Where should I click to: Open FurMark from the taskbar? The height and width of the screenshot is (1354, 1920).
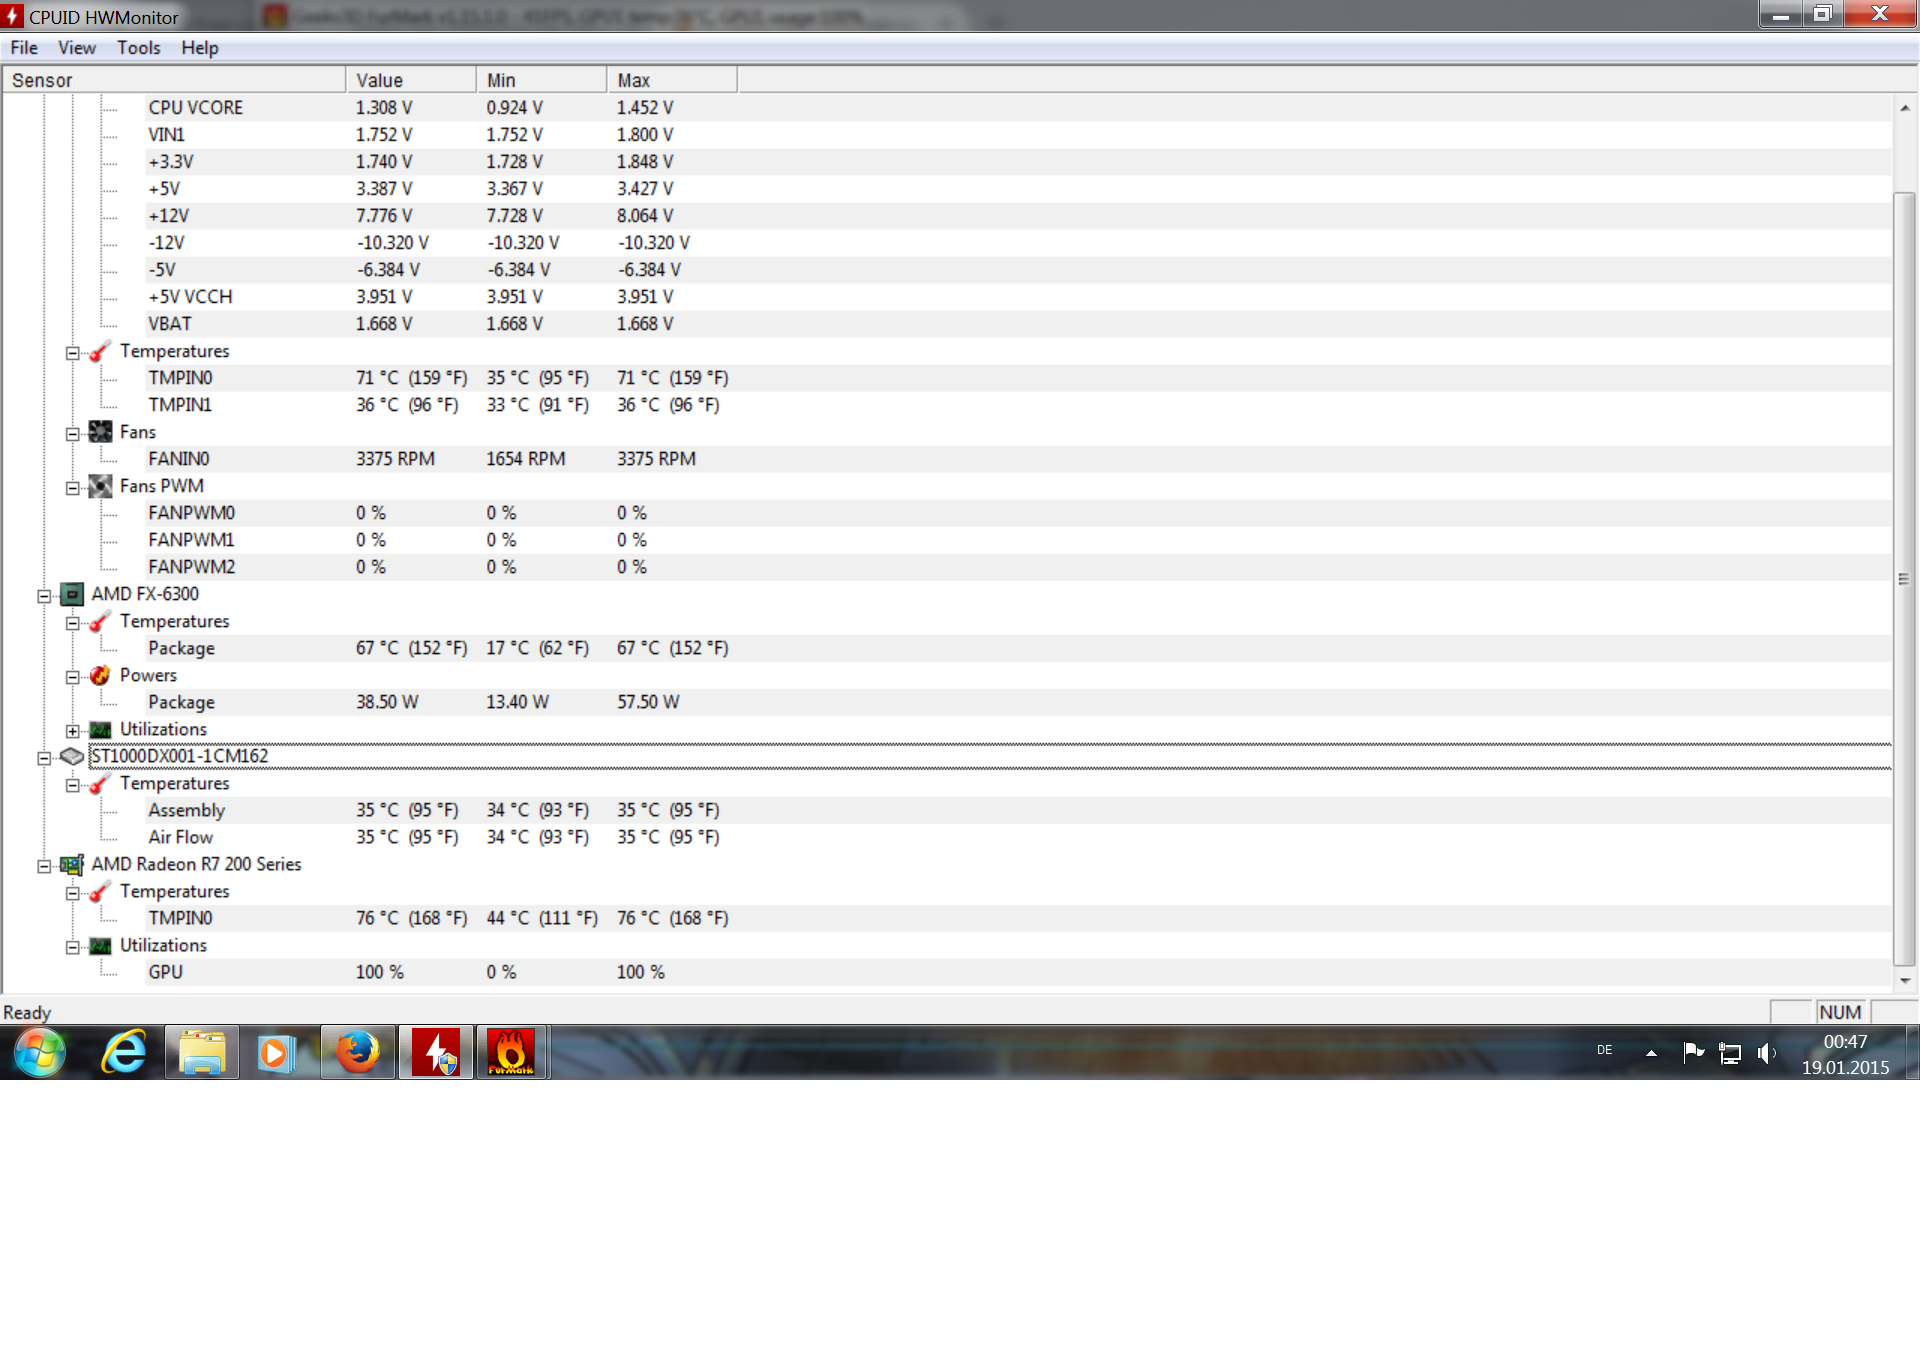click(x=511, y=1052)
